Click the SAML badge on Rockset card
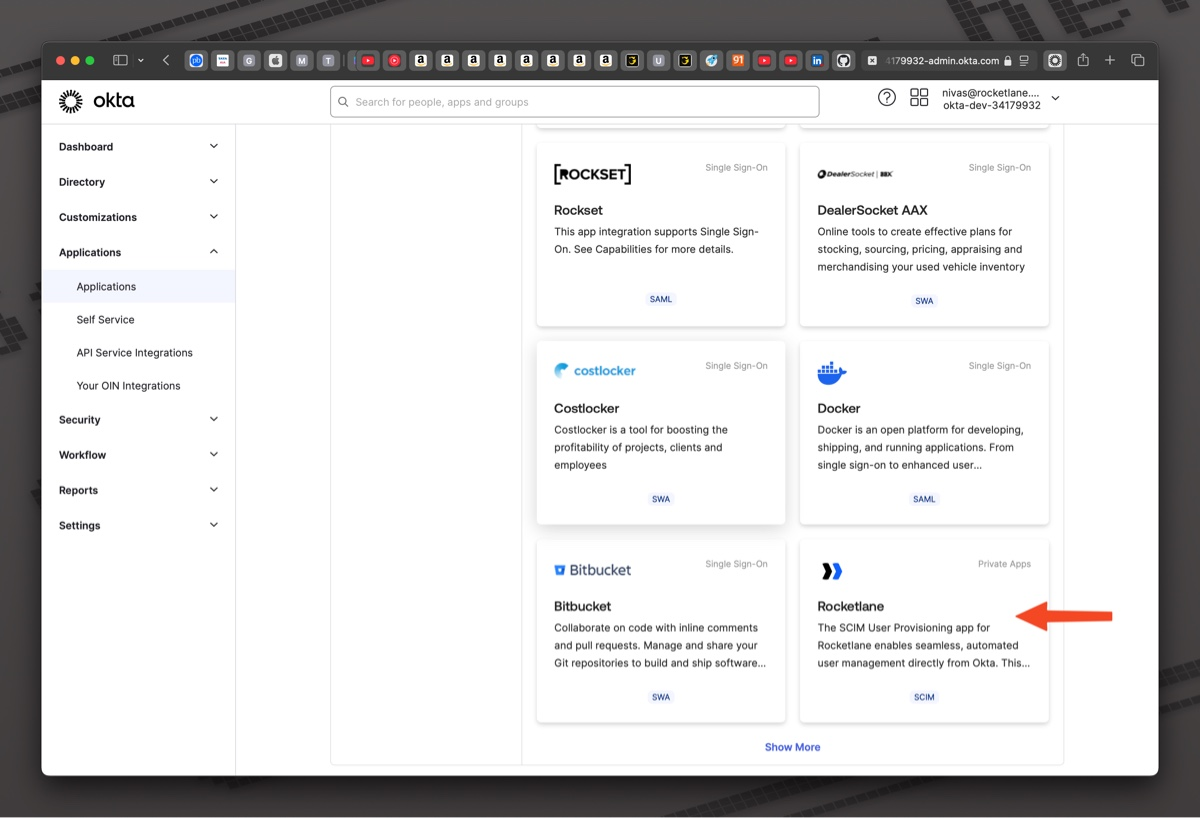This screenshot has width=1200, height=818. click(x=661, y=299)
